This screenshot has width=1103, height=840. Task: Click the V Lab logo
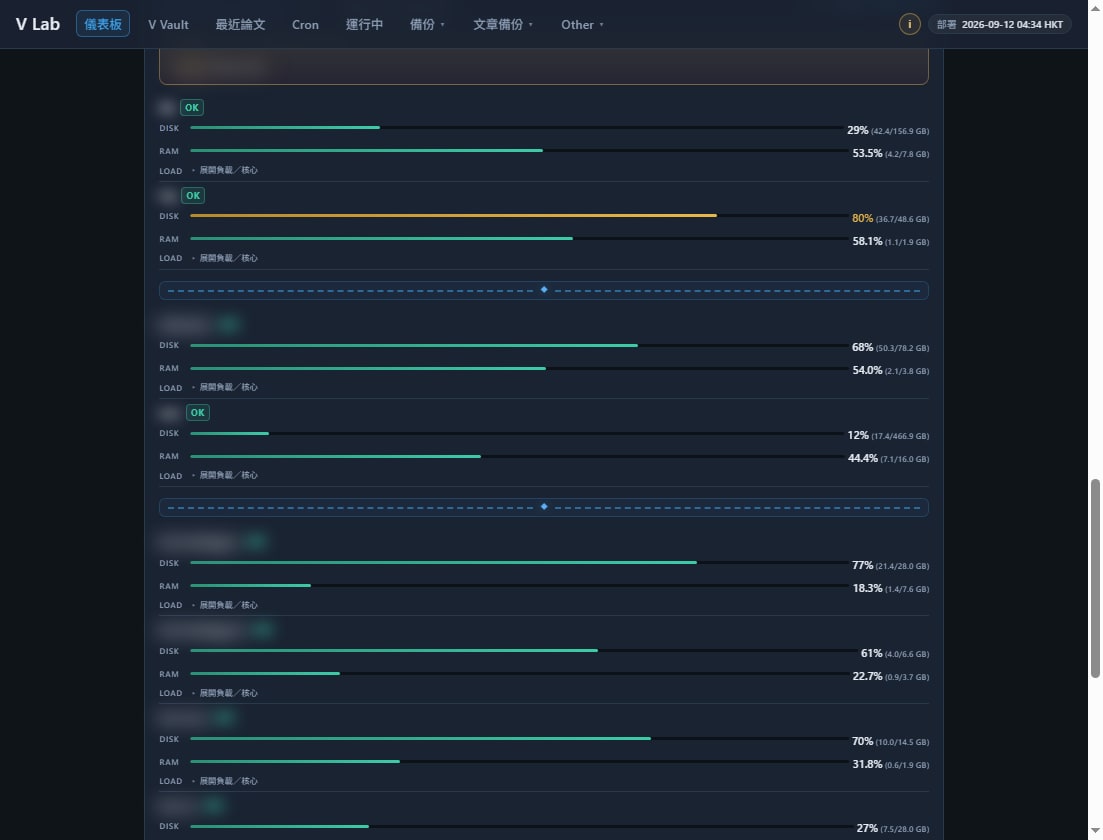pyautogui.click(x=38, y=24)
